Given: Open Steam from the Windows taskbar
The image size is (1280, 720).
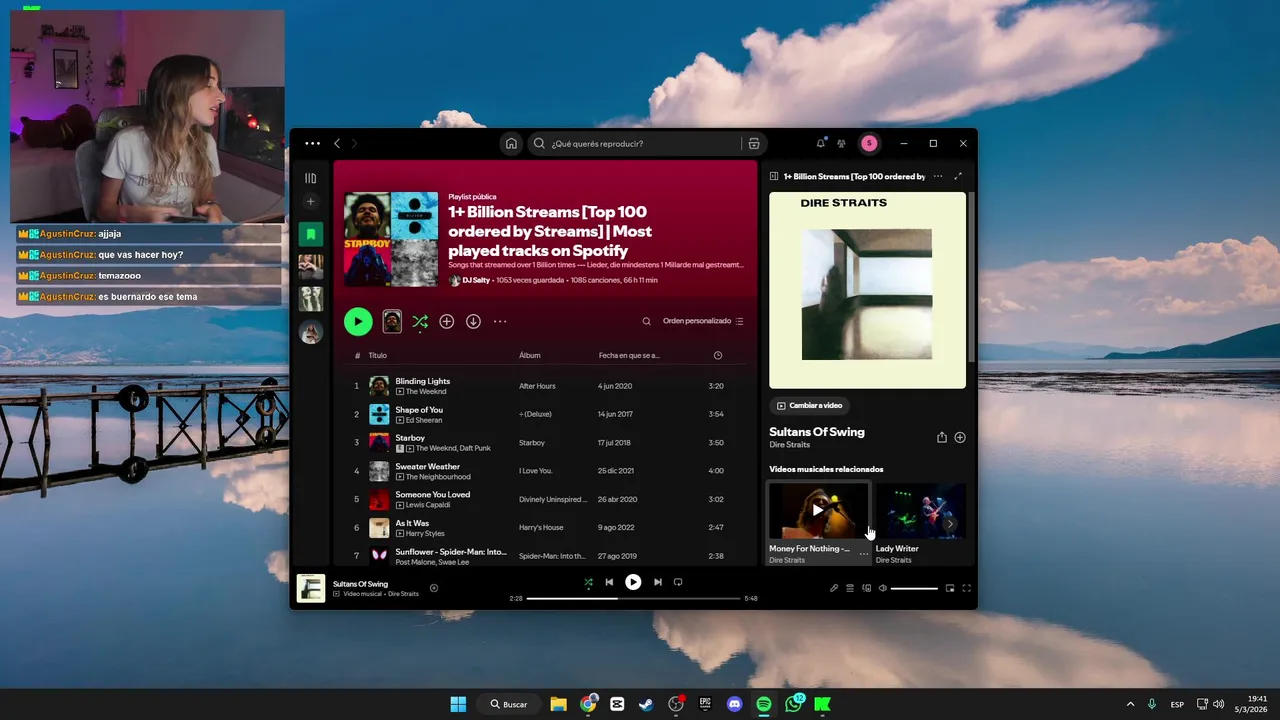Looking at the screenshot, I should tap(647, 704).
